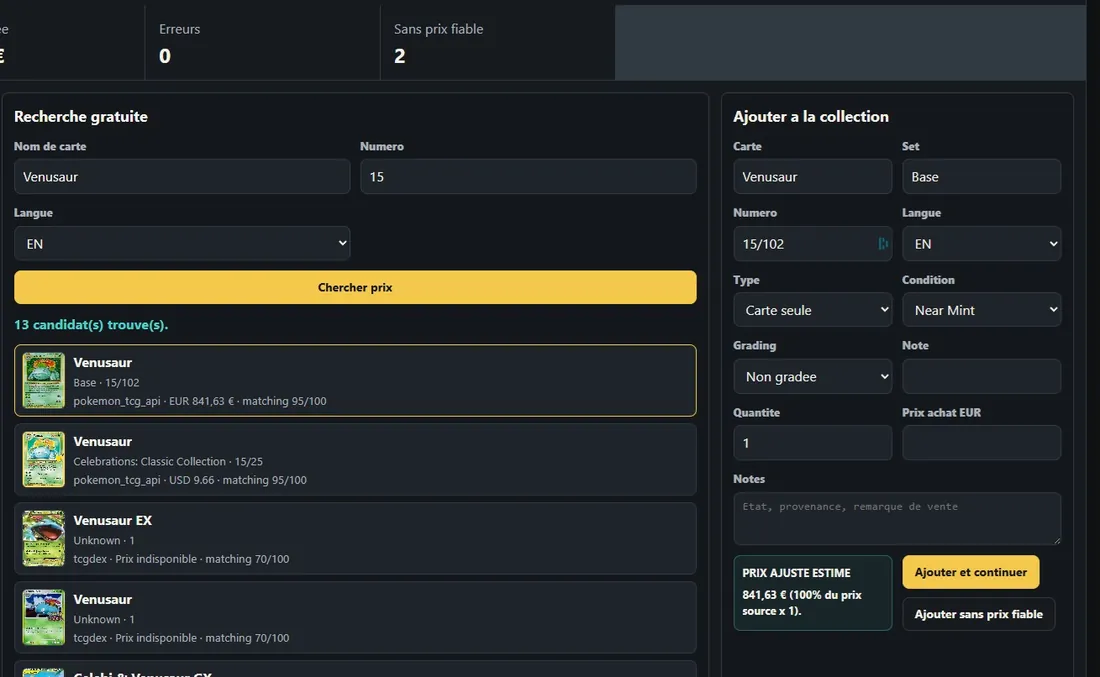Click the Recherche gratuite heading
The height and width of the screenshot is (677, 1100).
tap(81, 116)
